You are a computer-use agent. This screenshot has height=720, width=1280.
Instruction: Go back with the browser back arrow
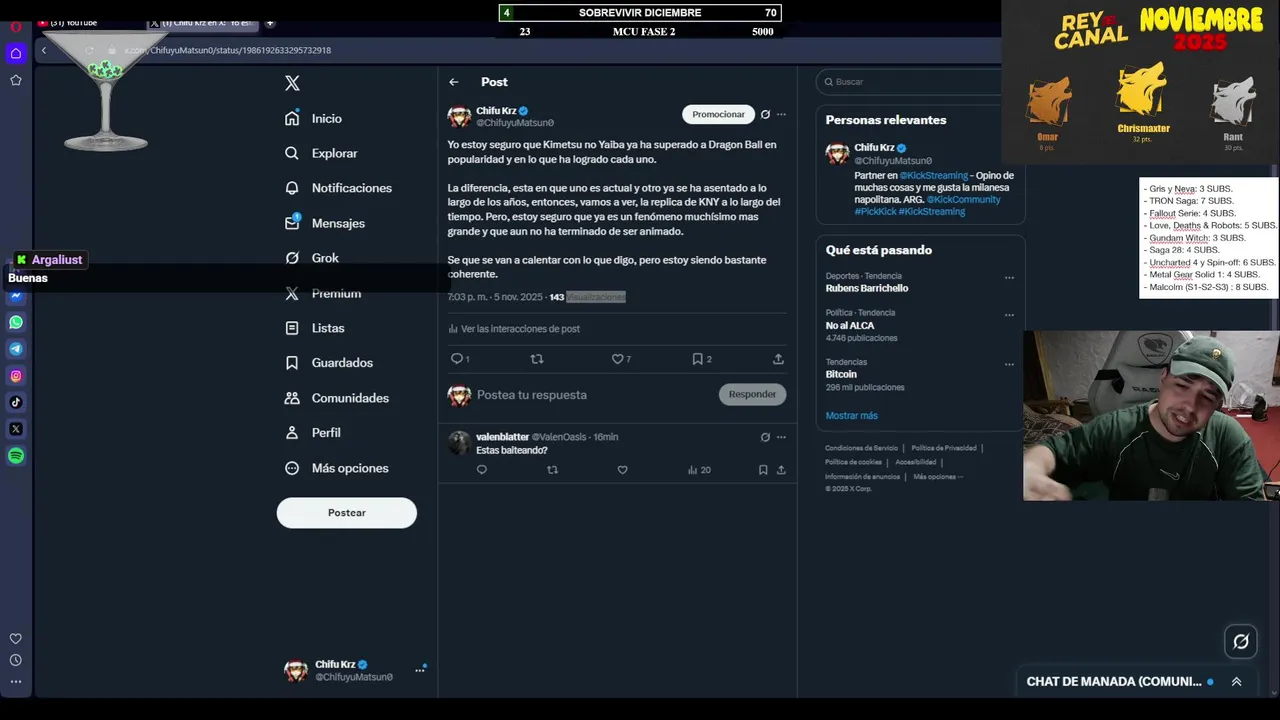tap(43, 50)
